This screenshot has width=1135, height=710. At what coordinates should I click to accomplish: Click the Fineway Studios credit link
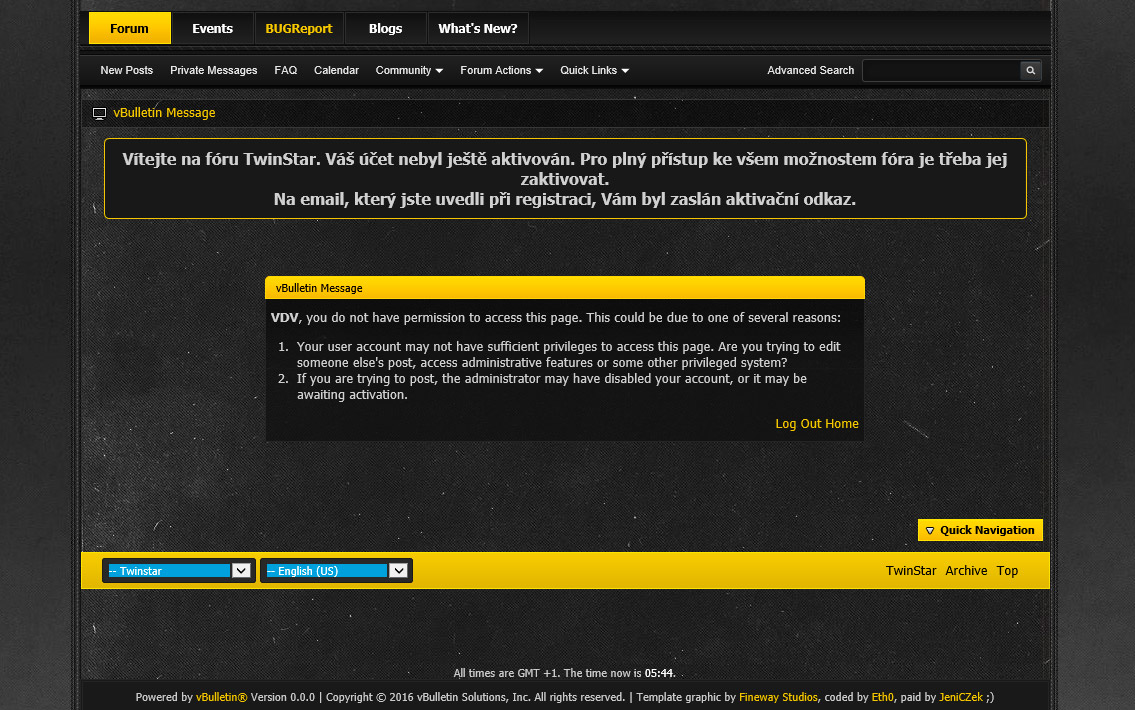pyautogui.click(x=778, y=697)
